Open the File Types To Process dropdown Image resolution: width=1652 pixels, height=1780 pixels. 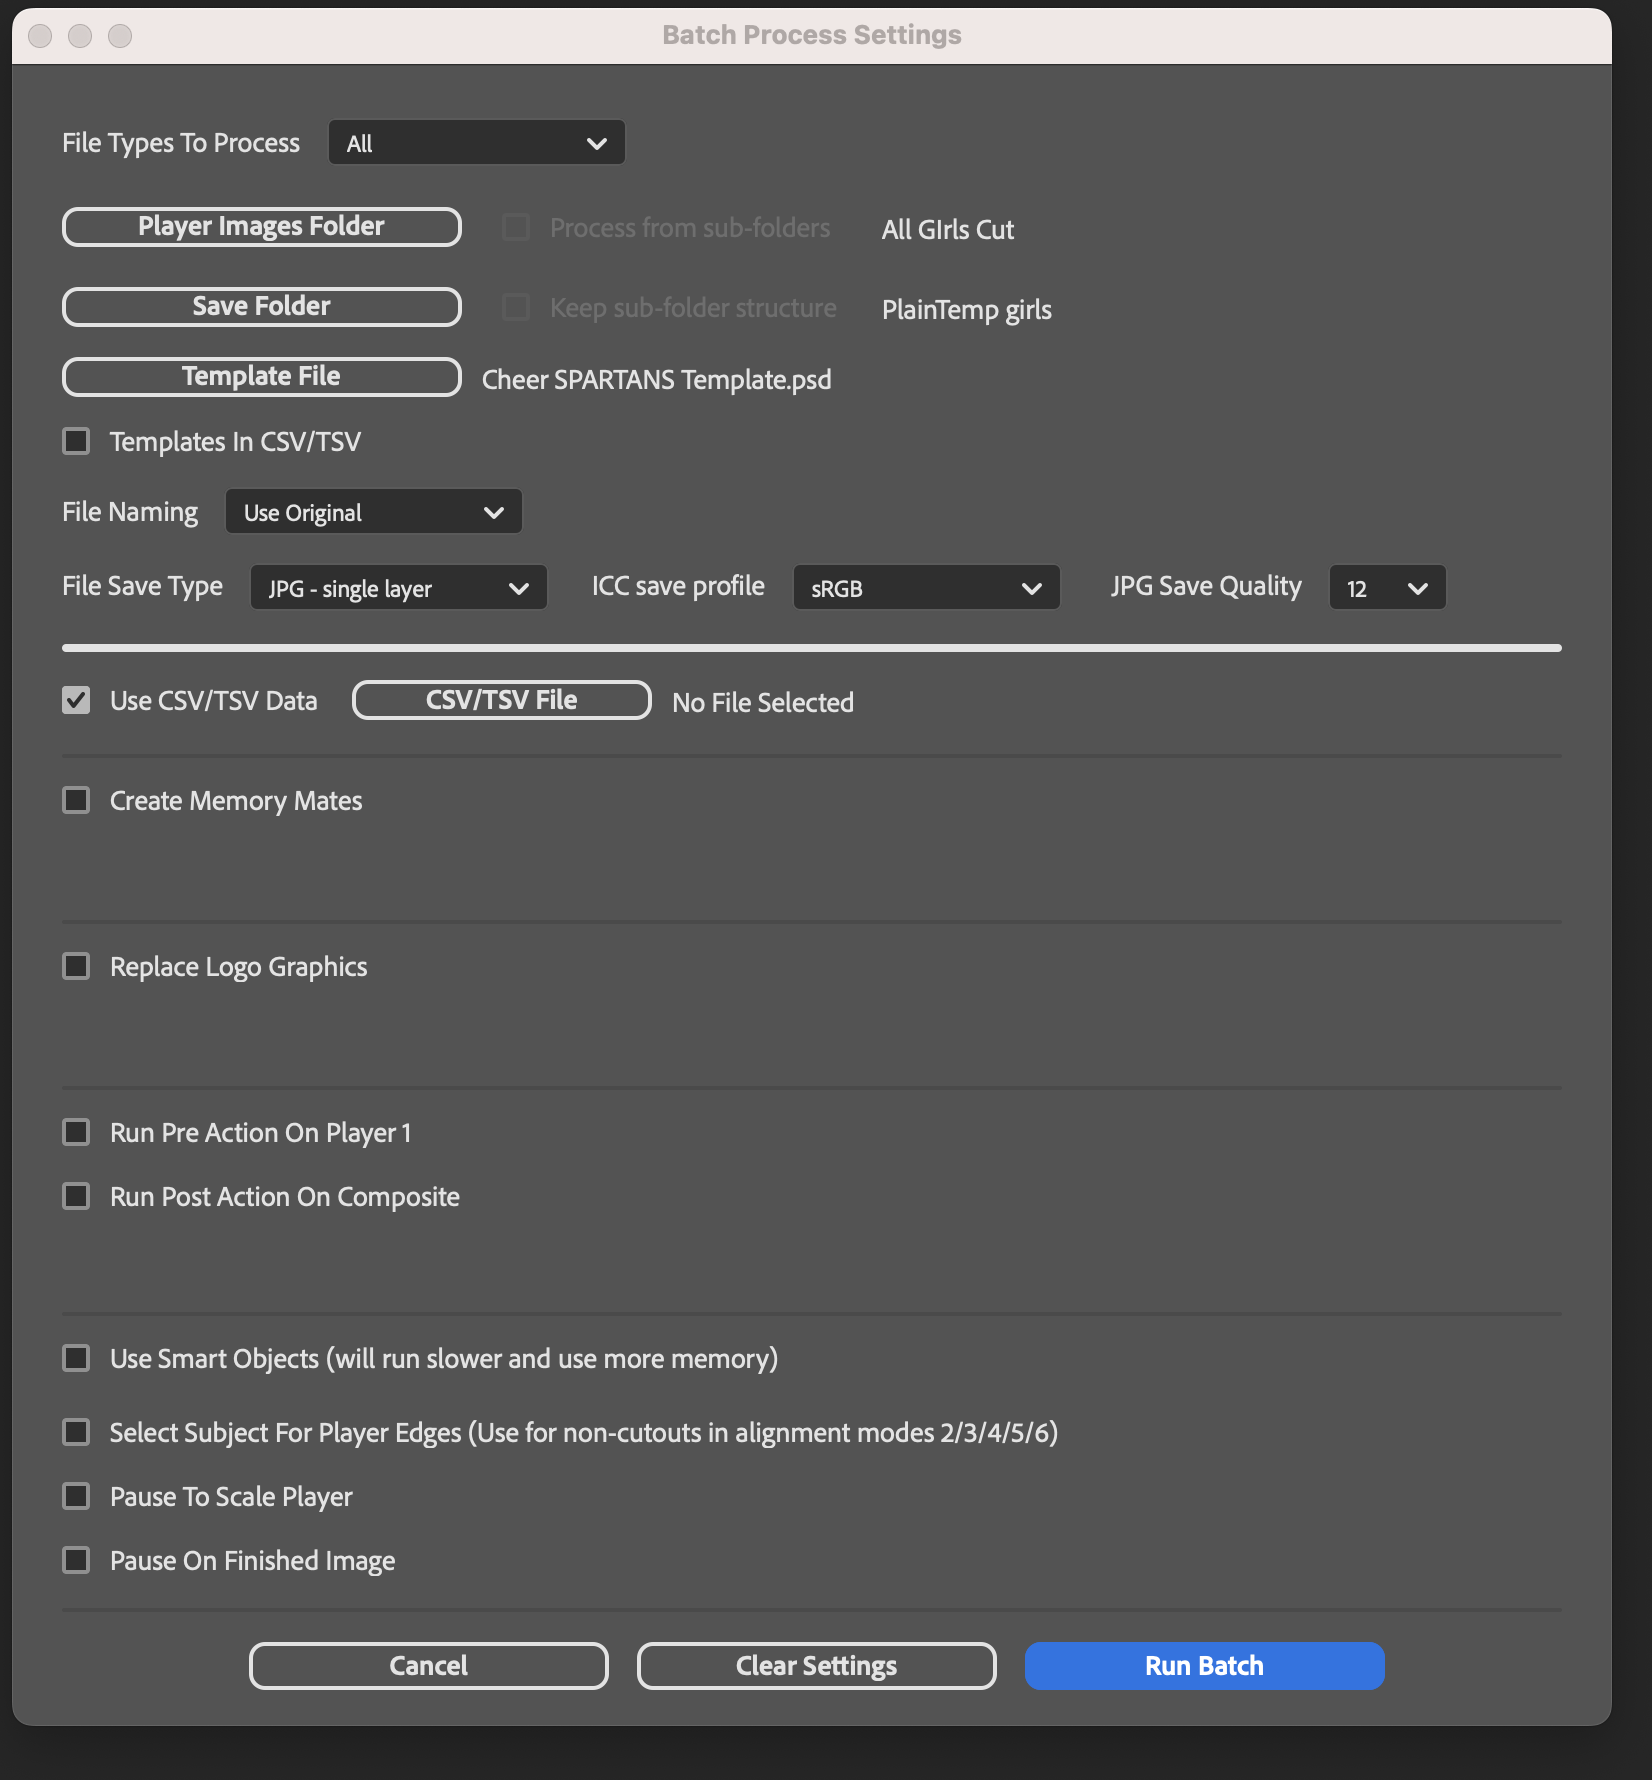[476, 143]
